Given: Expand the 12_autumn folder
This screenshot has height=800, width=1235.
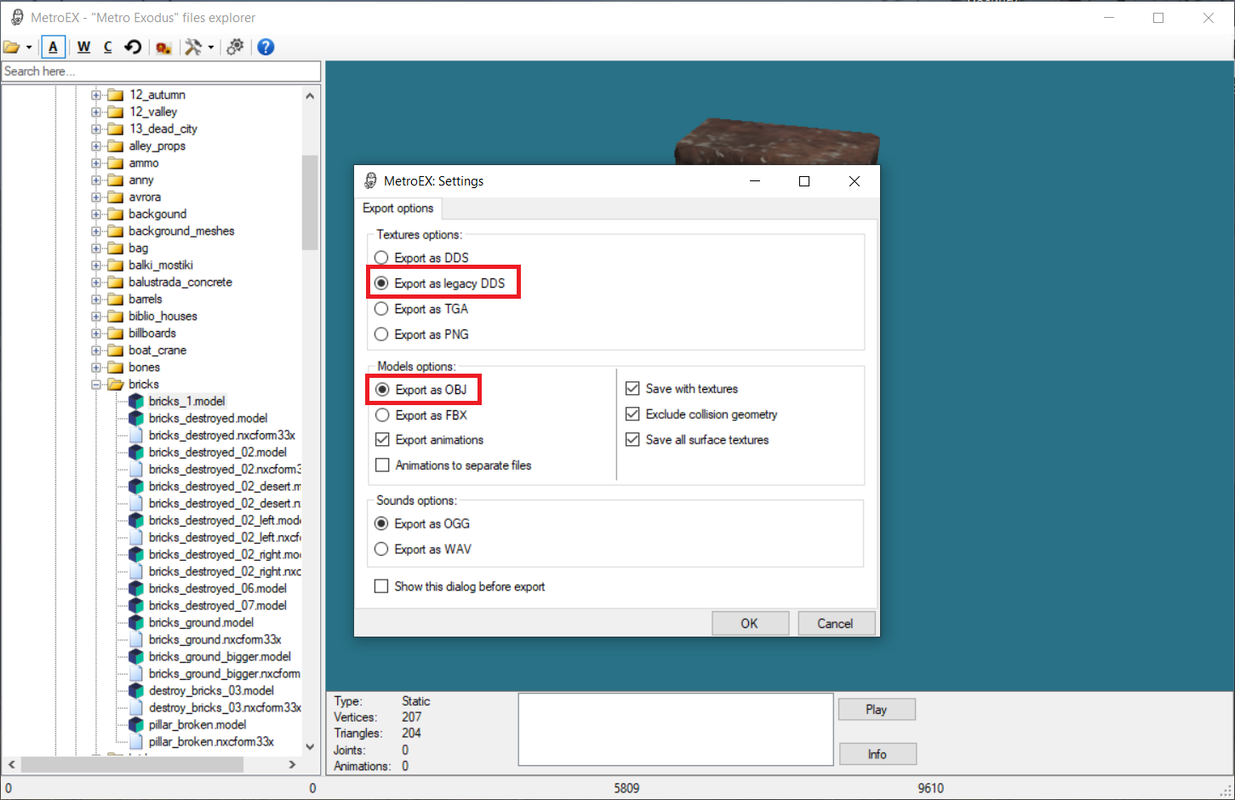Looking at the screenshot, I should [x=97, y=95].
